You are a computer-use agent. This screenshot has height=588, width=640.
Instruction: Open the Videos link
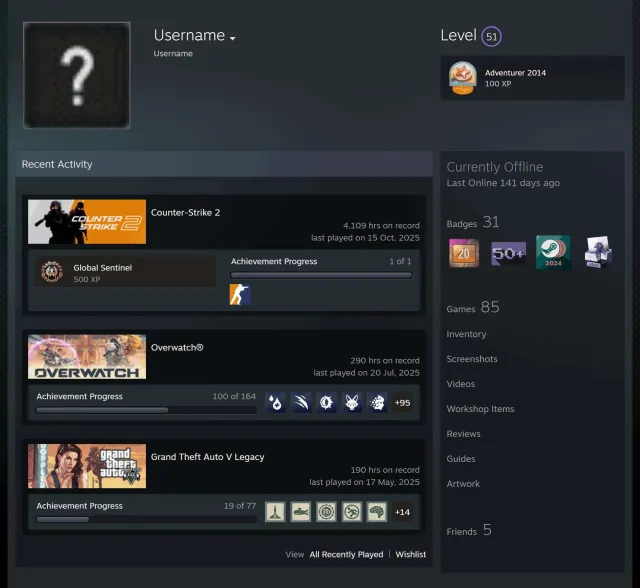[460, 384]
